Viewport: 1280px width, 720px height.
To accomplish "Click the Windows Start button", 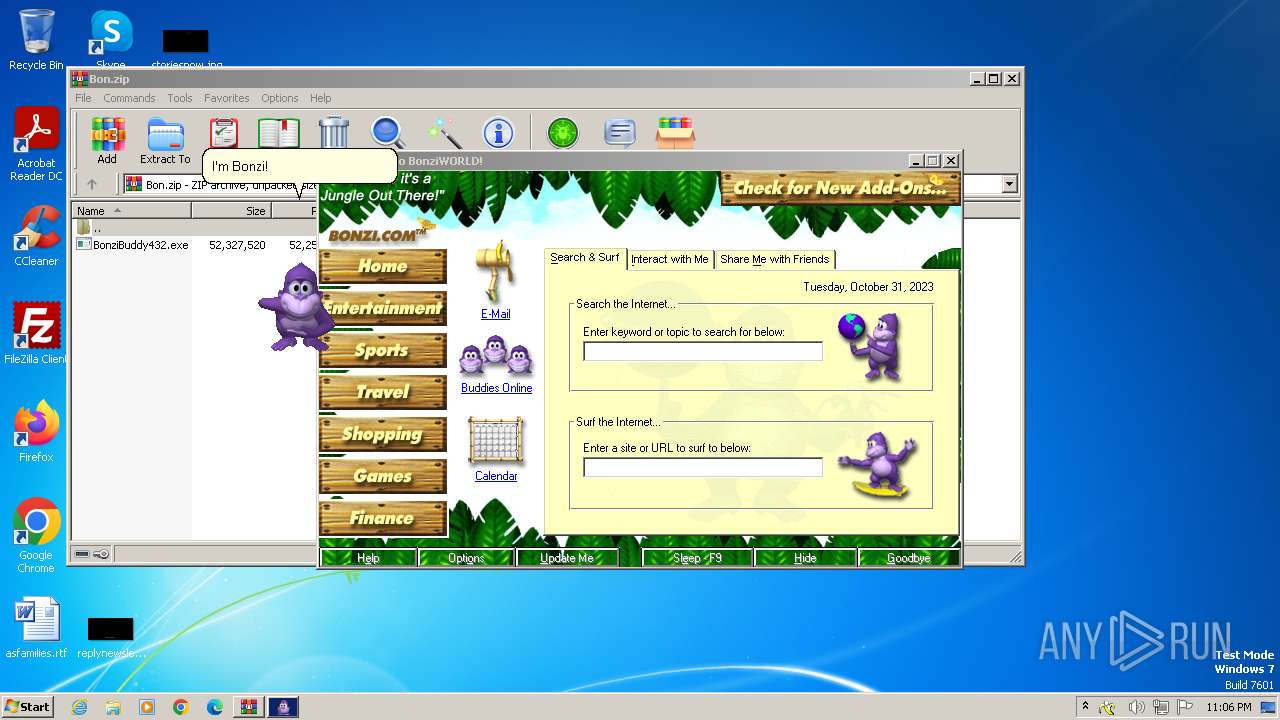I will click(27, 706).
